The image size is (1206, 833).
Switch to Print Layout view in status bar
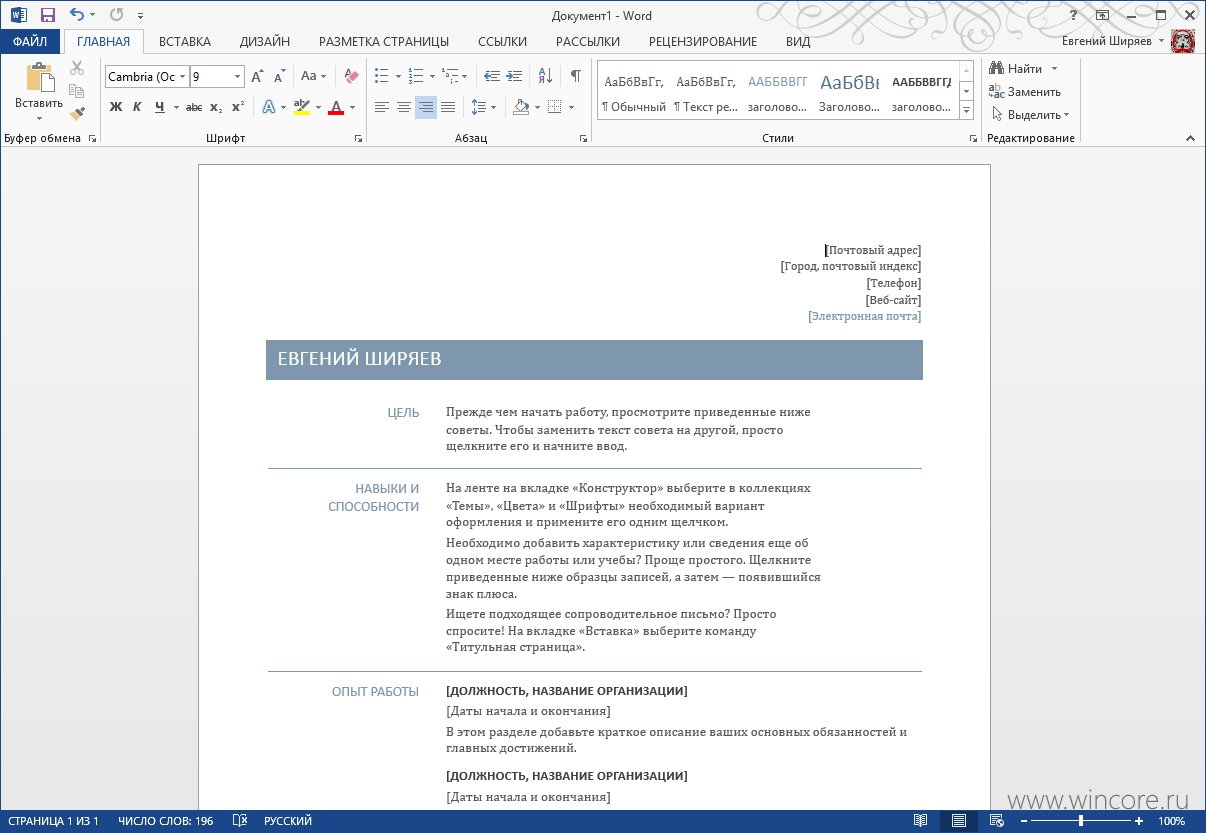tap(959, 821)
